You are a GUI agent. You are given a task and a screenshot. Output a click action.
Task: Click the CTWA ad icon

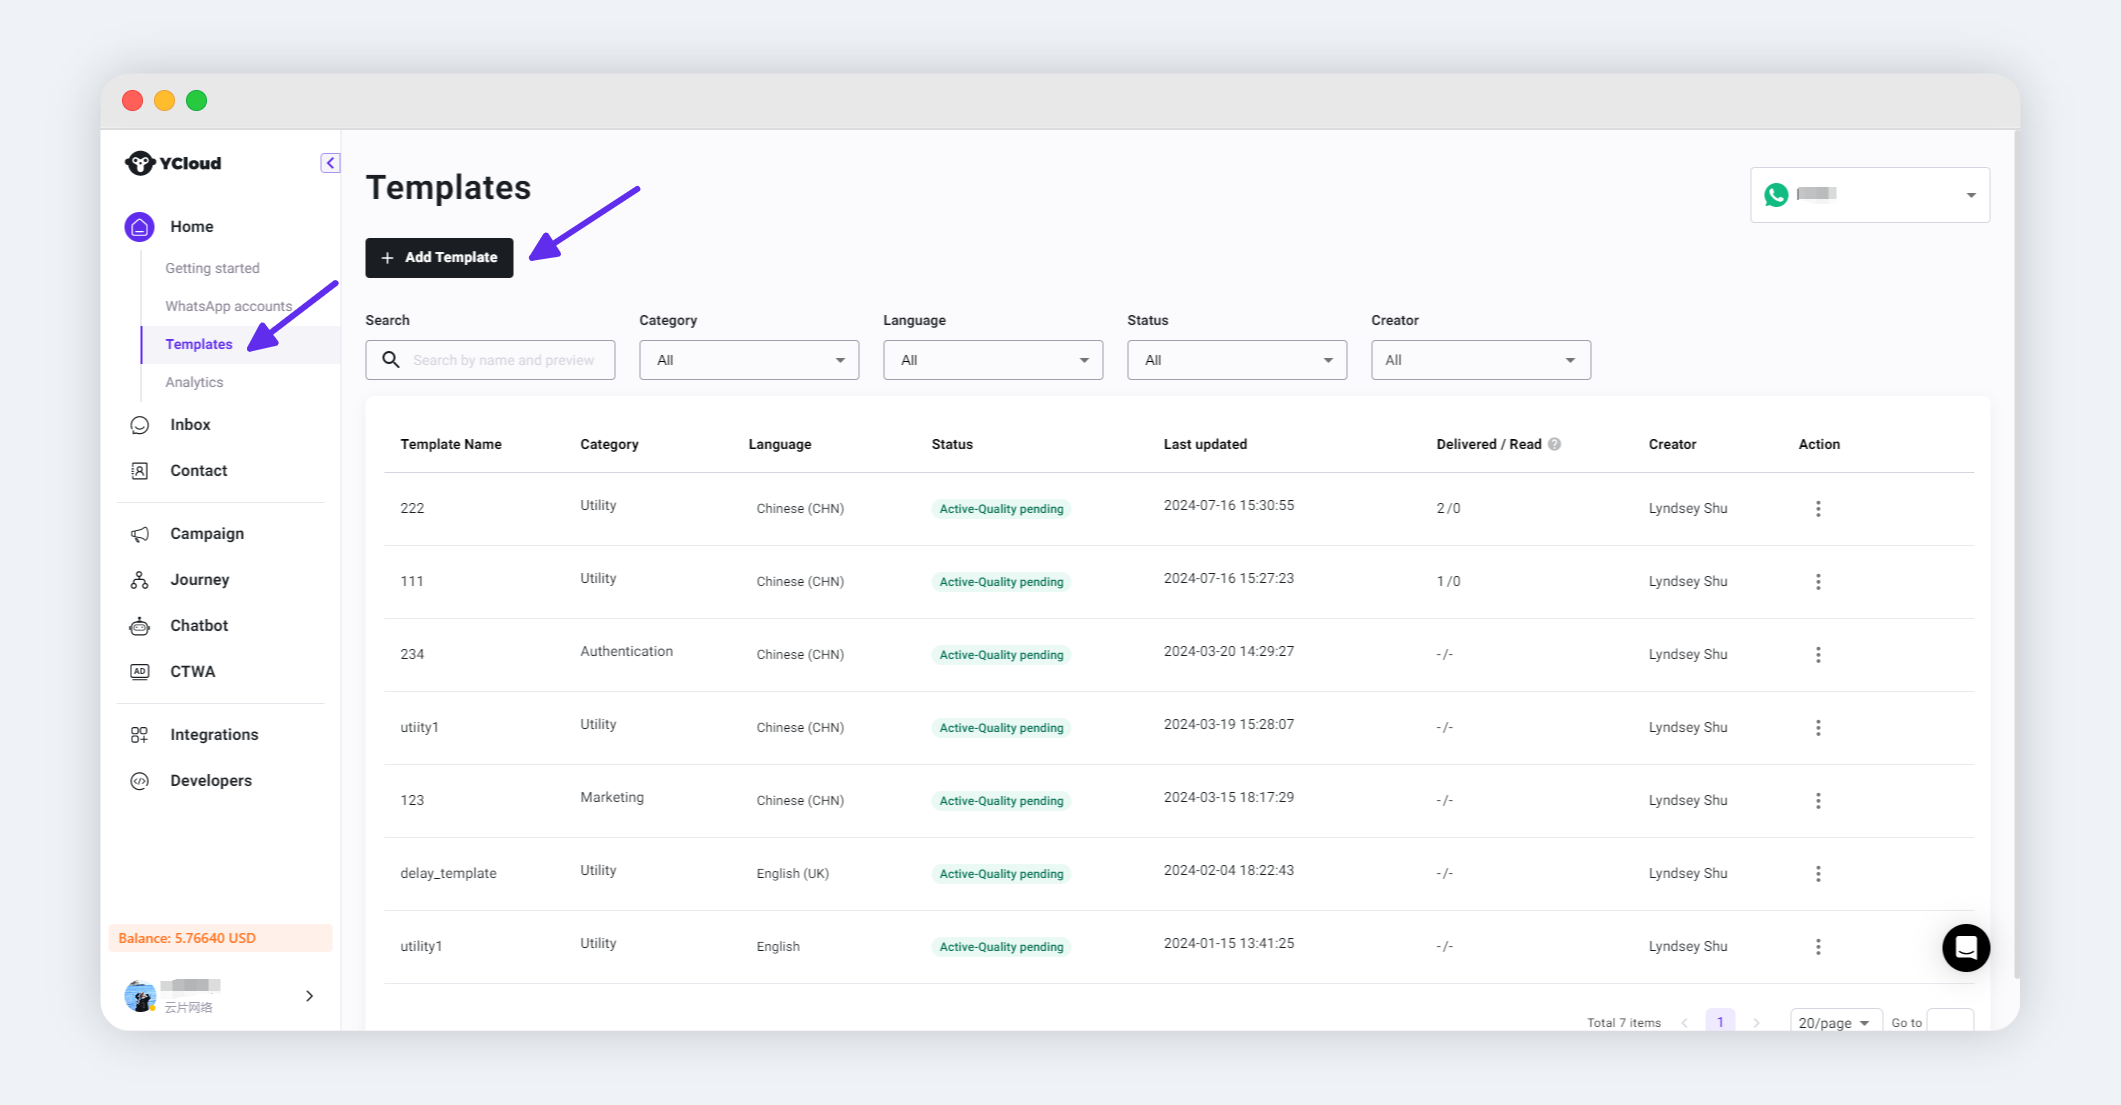140,672
